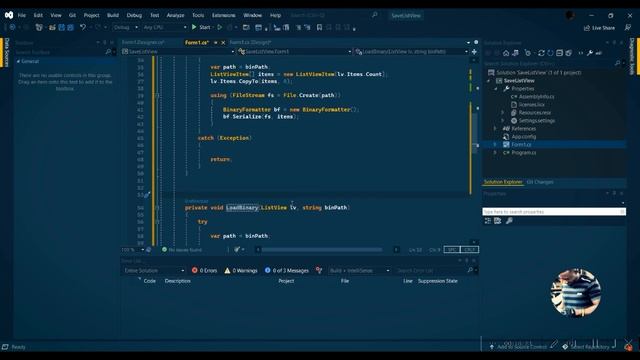The height and width of the screenshot is (360, 640).
Task: Click the Open File icon in the toolbar
Action: [x=52, y=27]
